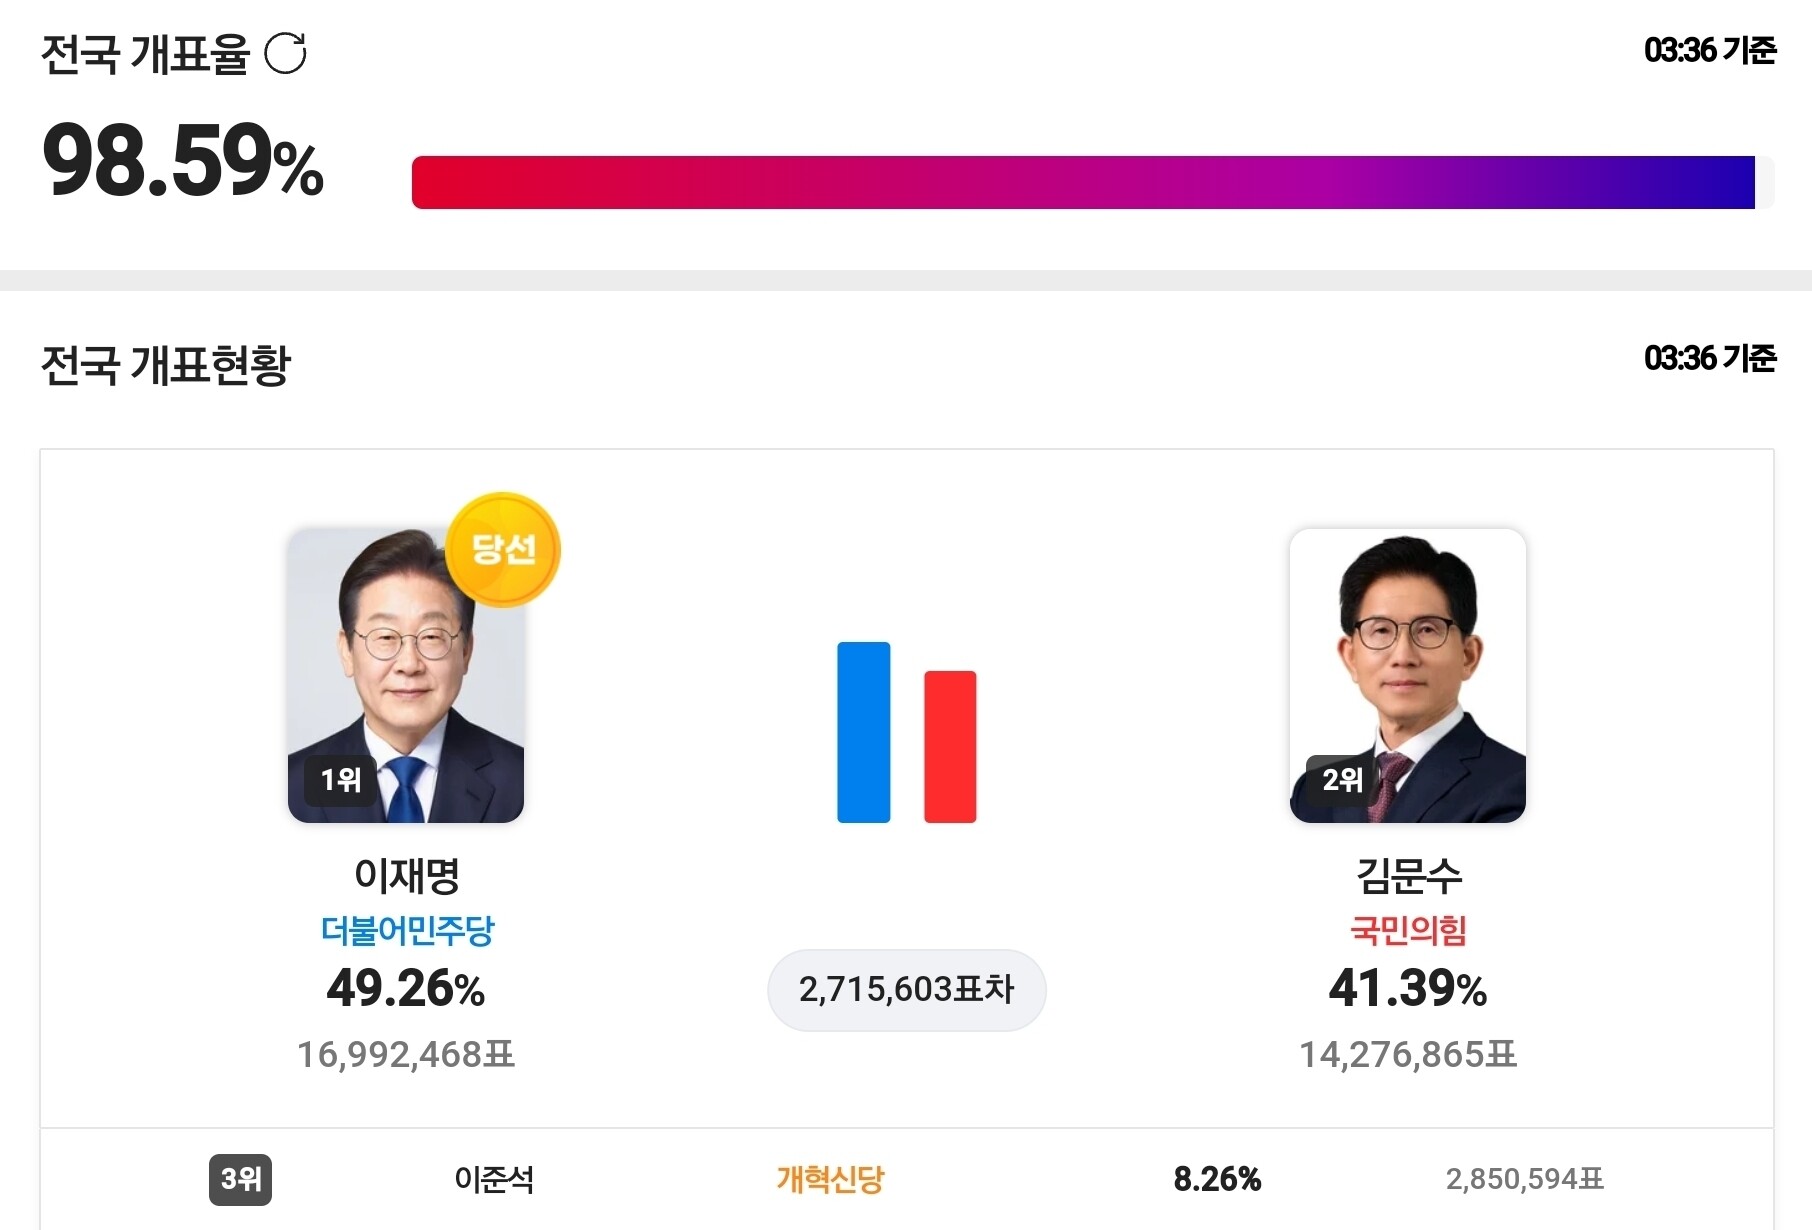Click the 1위 rank badge
The width and height of the screenshot is (1812, 1230).
tap(340, 779)
